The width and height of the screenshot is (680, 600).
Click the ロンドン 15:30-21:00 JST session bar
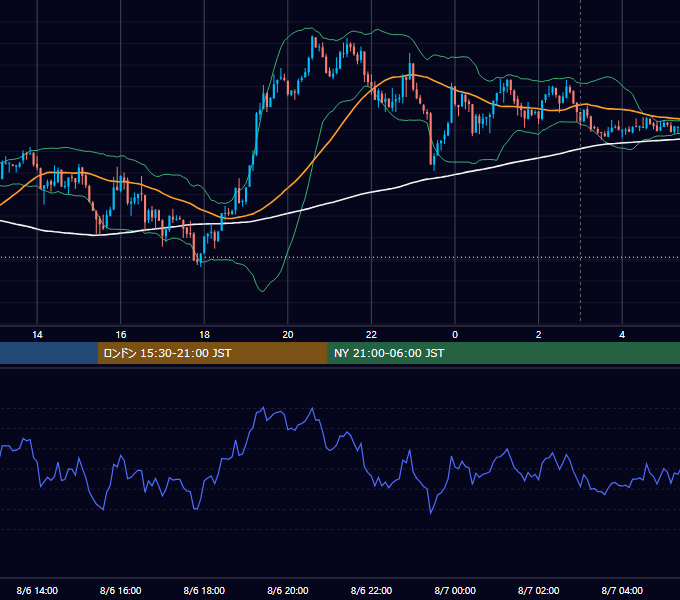pyautogui.click(x=212, y=353)
